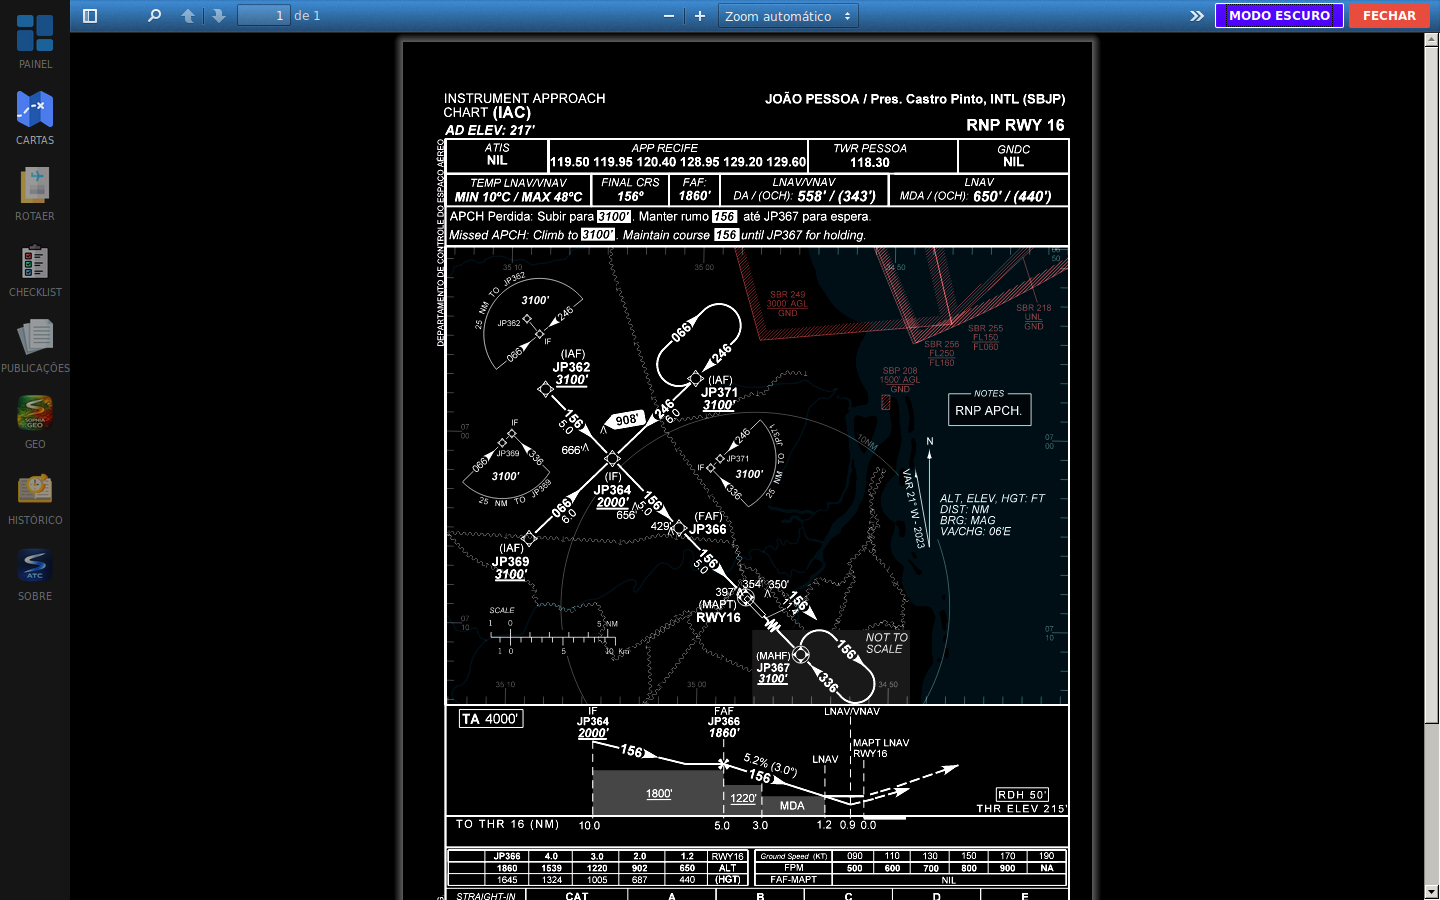Click the ATIS NIL cell
The width and height of the screenshot is (1440, 900).
pyautogui.click(x=497, y=155)
